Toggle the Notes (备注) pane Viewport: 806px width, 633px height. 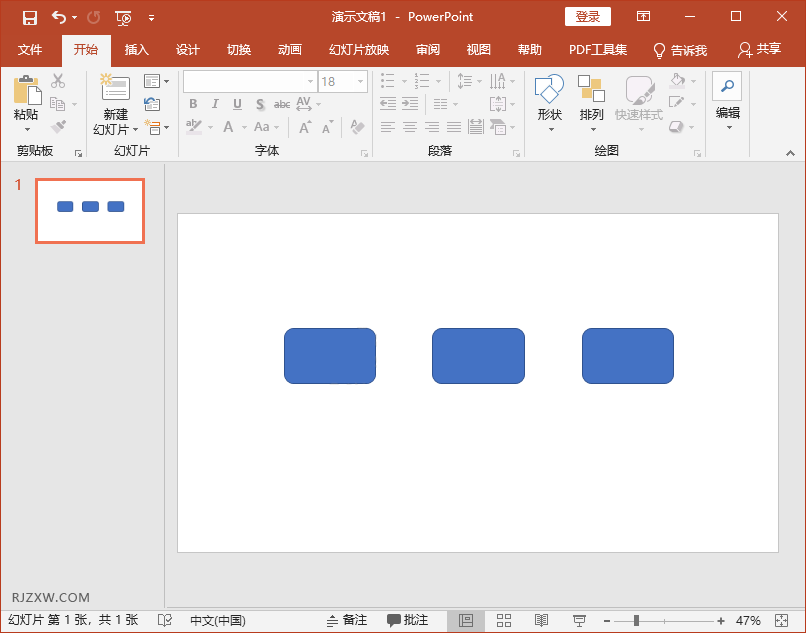tap(347, 621)
